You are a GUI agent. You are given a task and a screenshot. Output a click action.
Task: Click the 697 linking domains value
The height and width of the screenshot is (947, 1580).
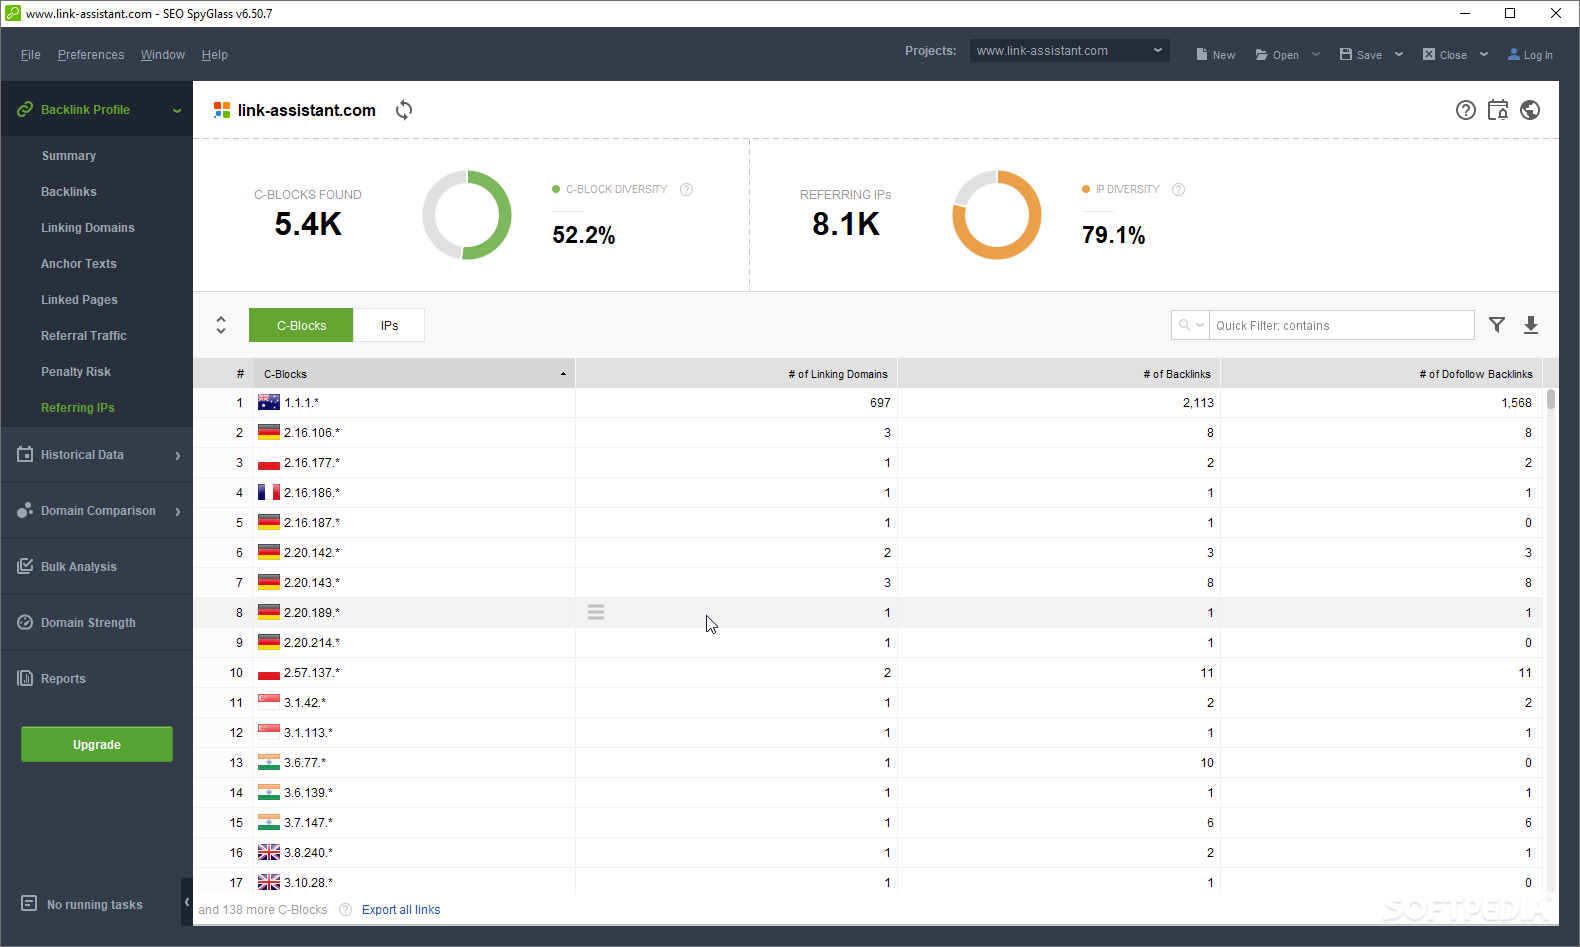(880, 403)
